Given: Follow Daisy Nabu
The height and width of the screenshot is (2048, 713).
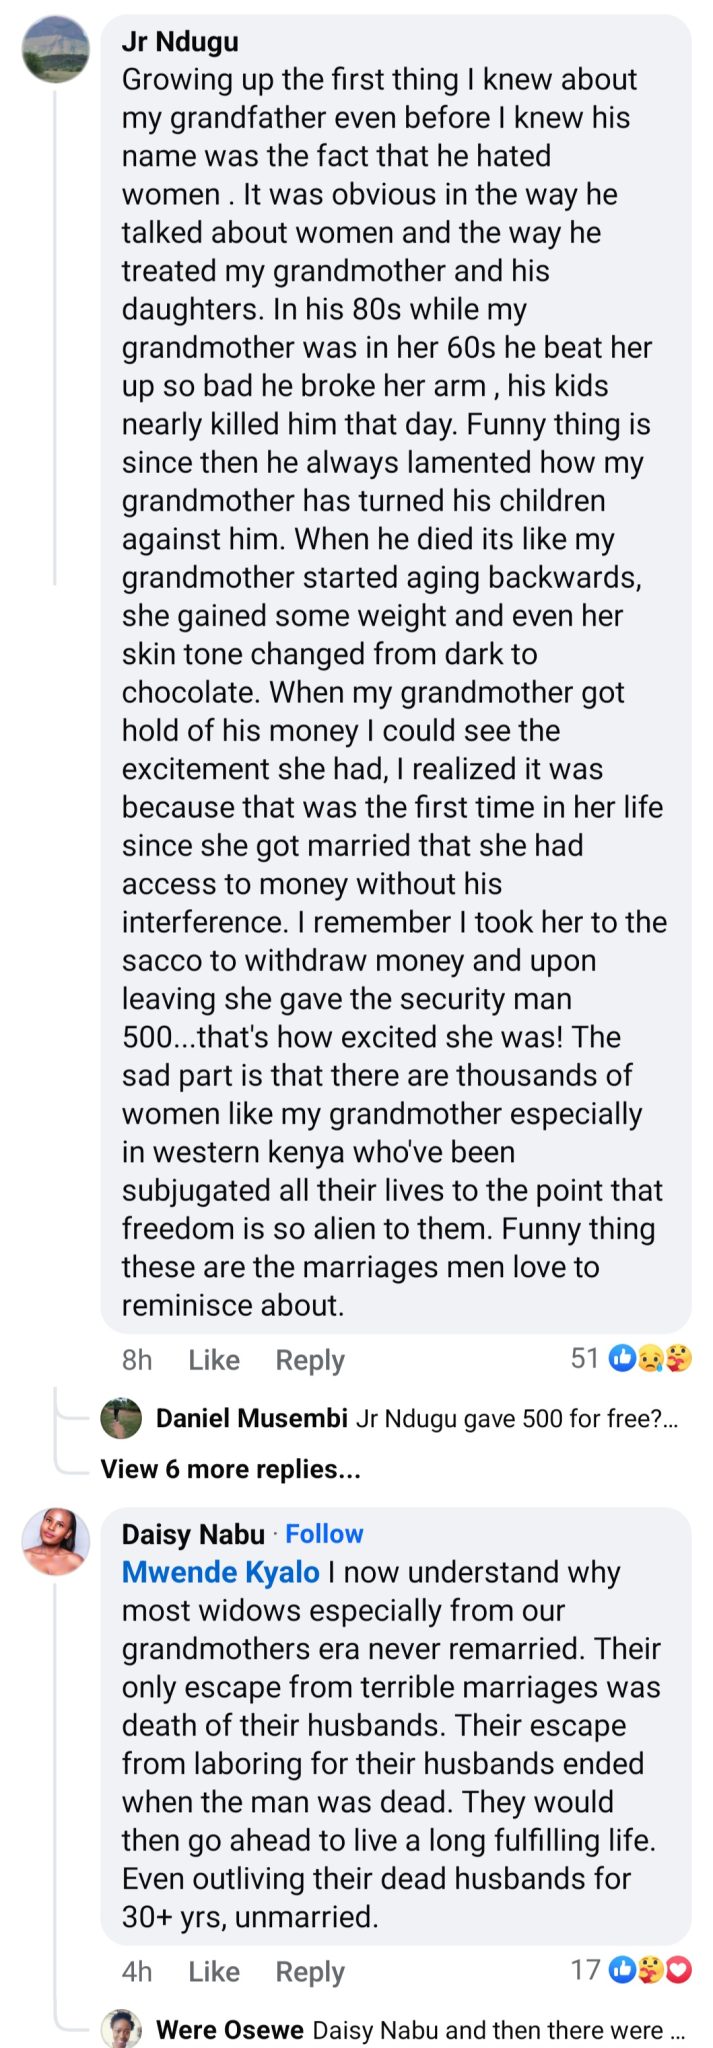Looking at the screenshot, I should point(324,1534).
